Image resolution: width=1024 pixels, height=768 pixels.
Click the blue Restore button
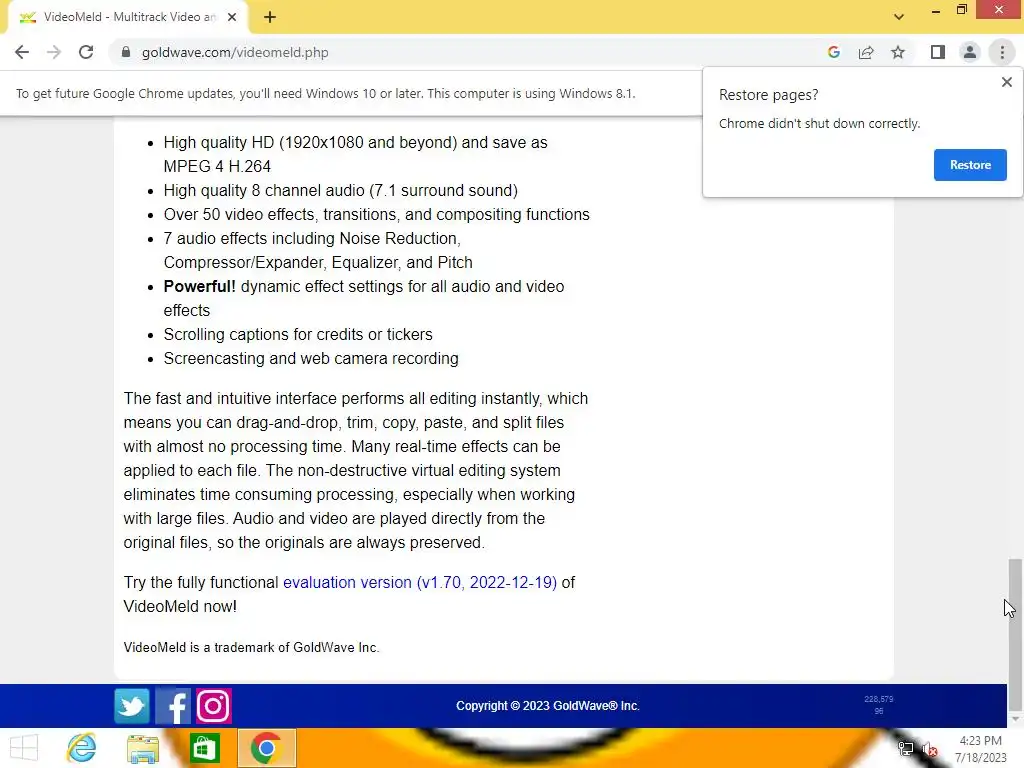(970, 165)
